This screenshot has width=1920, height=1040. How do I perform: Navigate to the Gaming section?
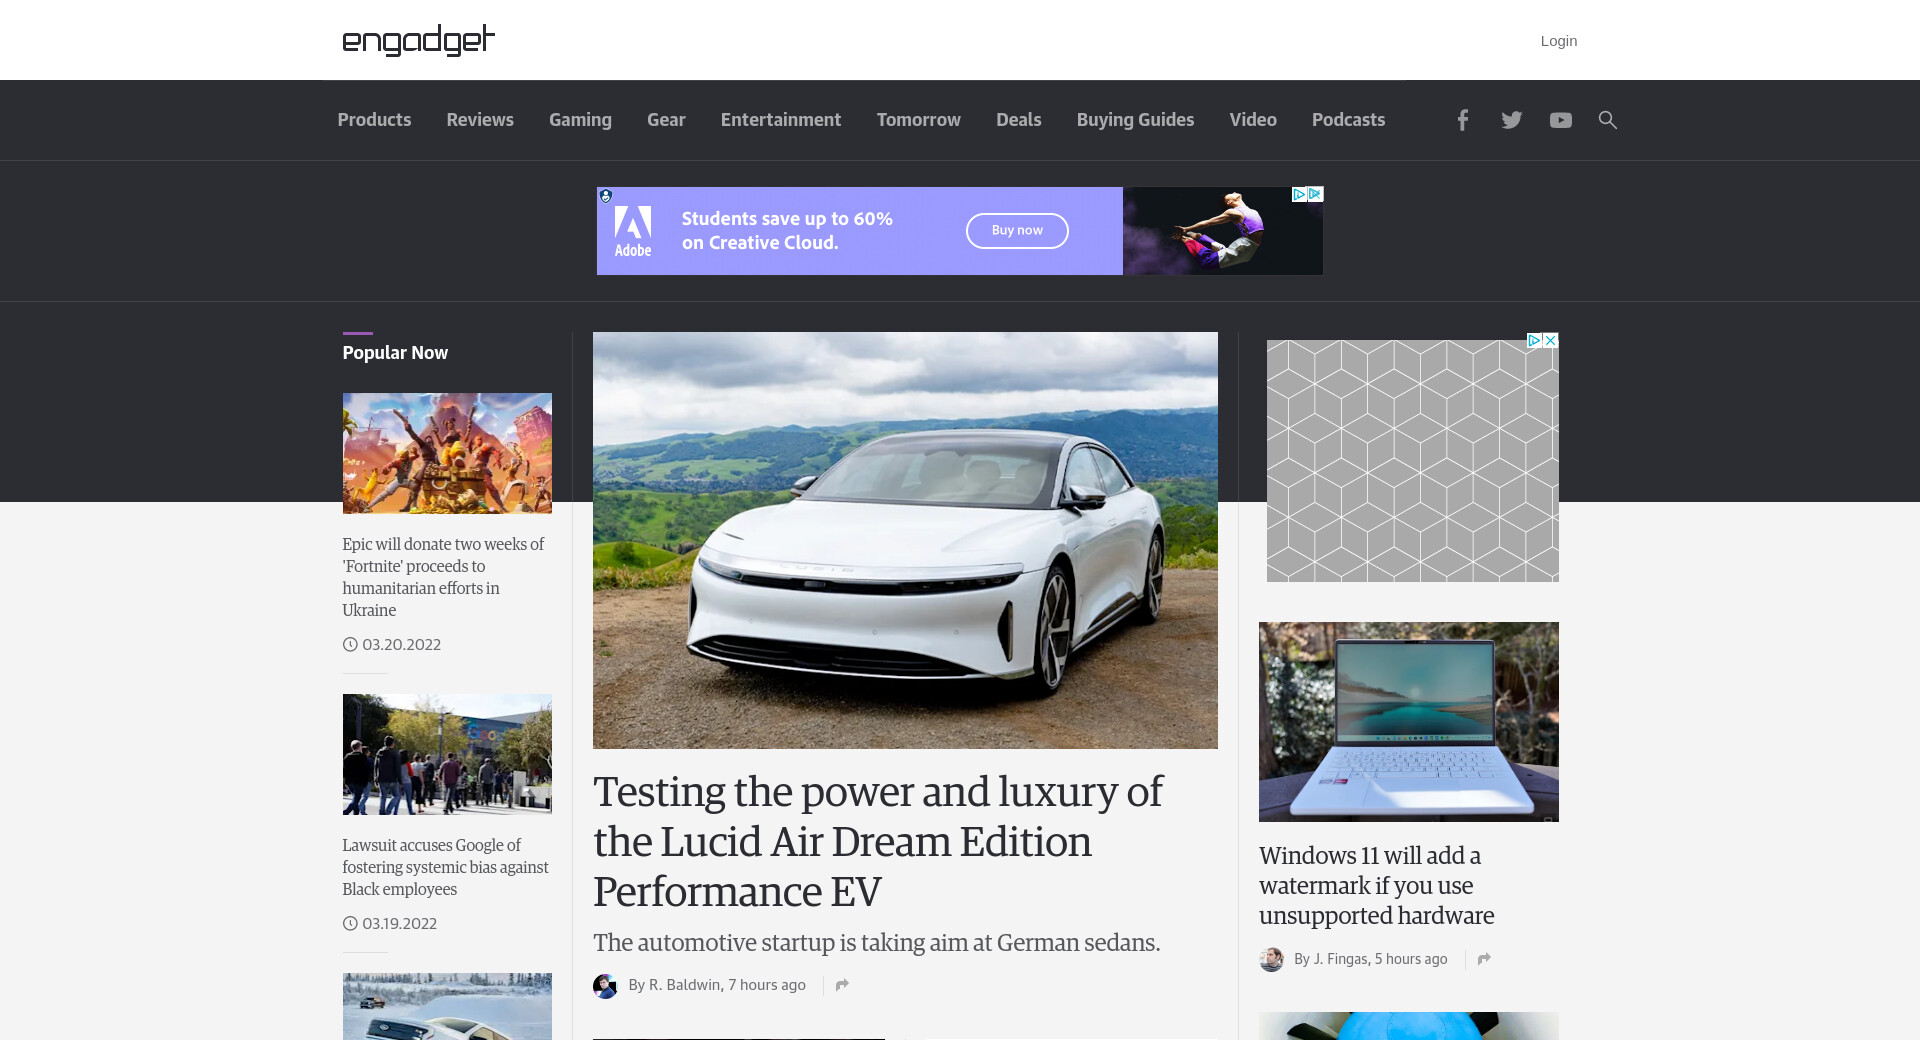tap(580, 120)
